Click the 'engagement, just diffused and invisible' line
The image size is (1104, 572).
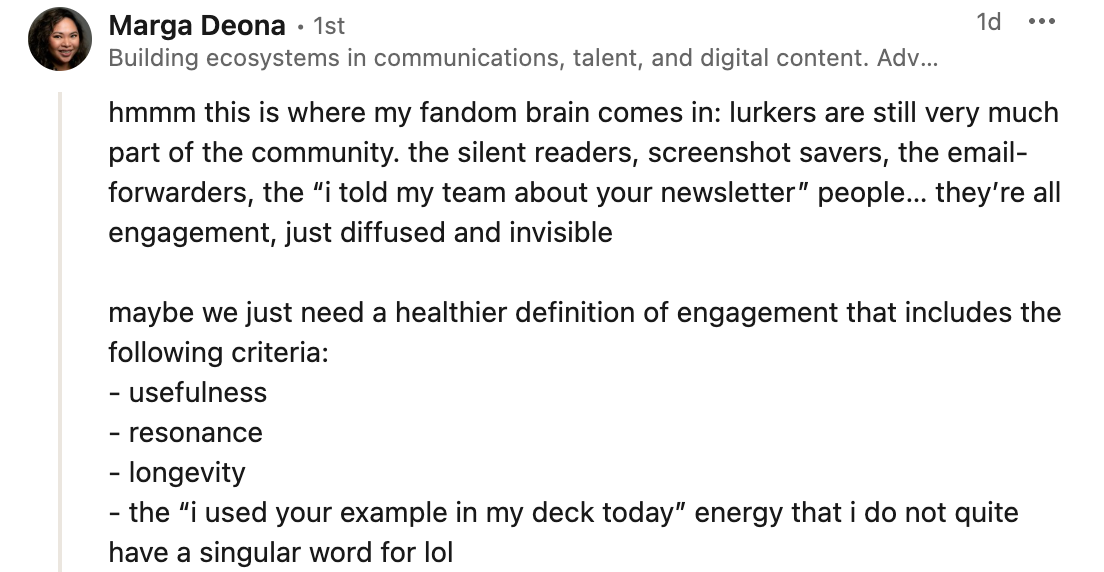pos(360,232)
